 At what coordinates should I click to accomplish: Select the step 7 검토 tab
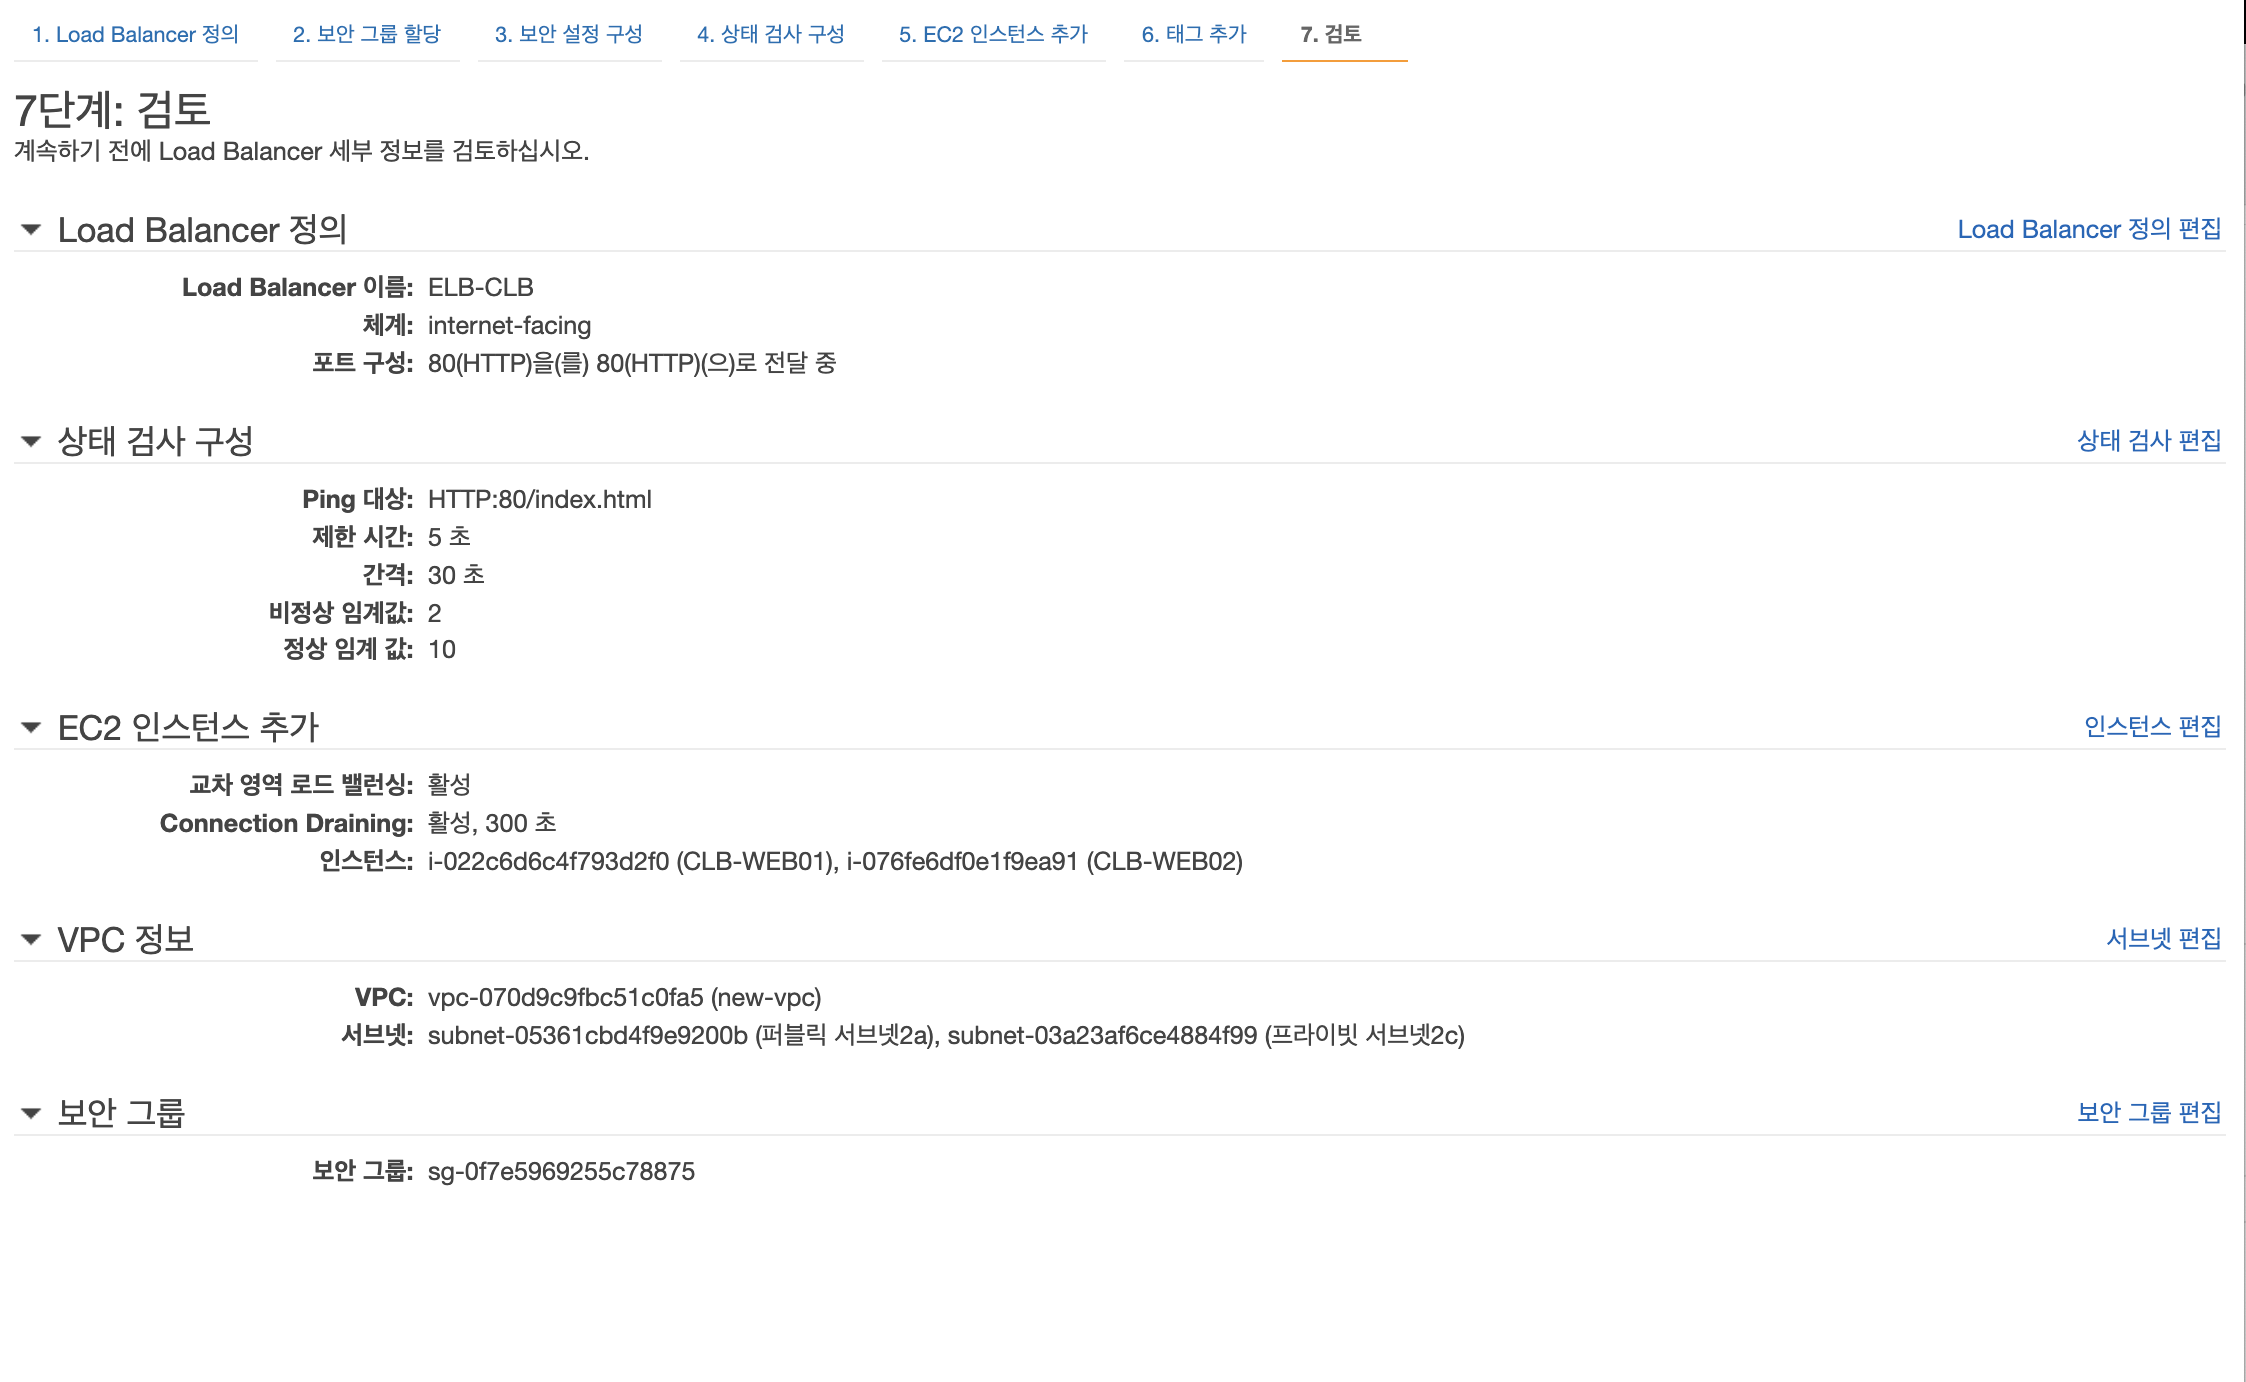pyautogui.click(x=1330, y=34)
